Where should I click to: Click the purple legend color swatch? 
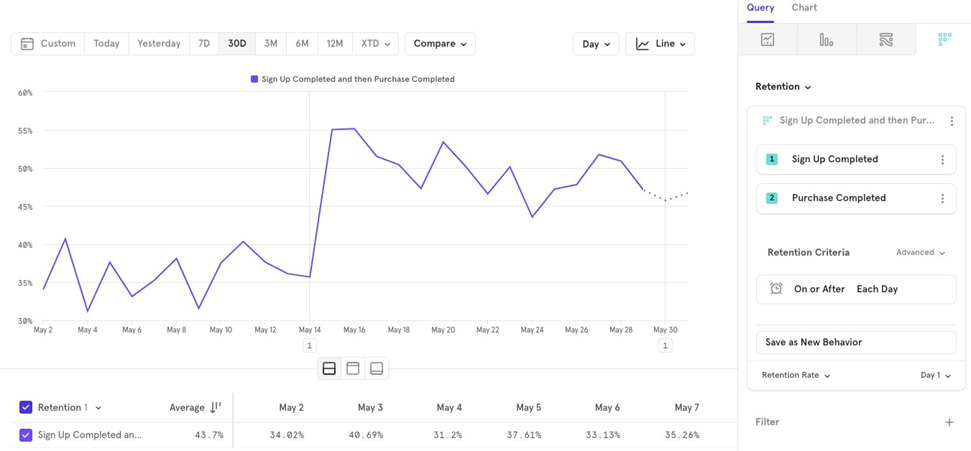coord(255,79)
